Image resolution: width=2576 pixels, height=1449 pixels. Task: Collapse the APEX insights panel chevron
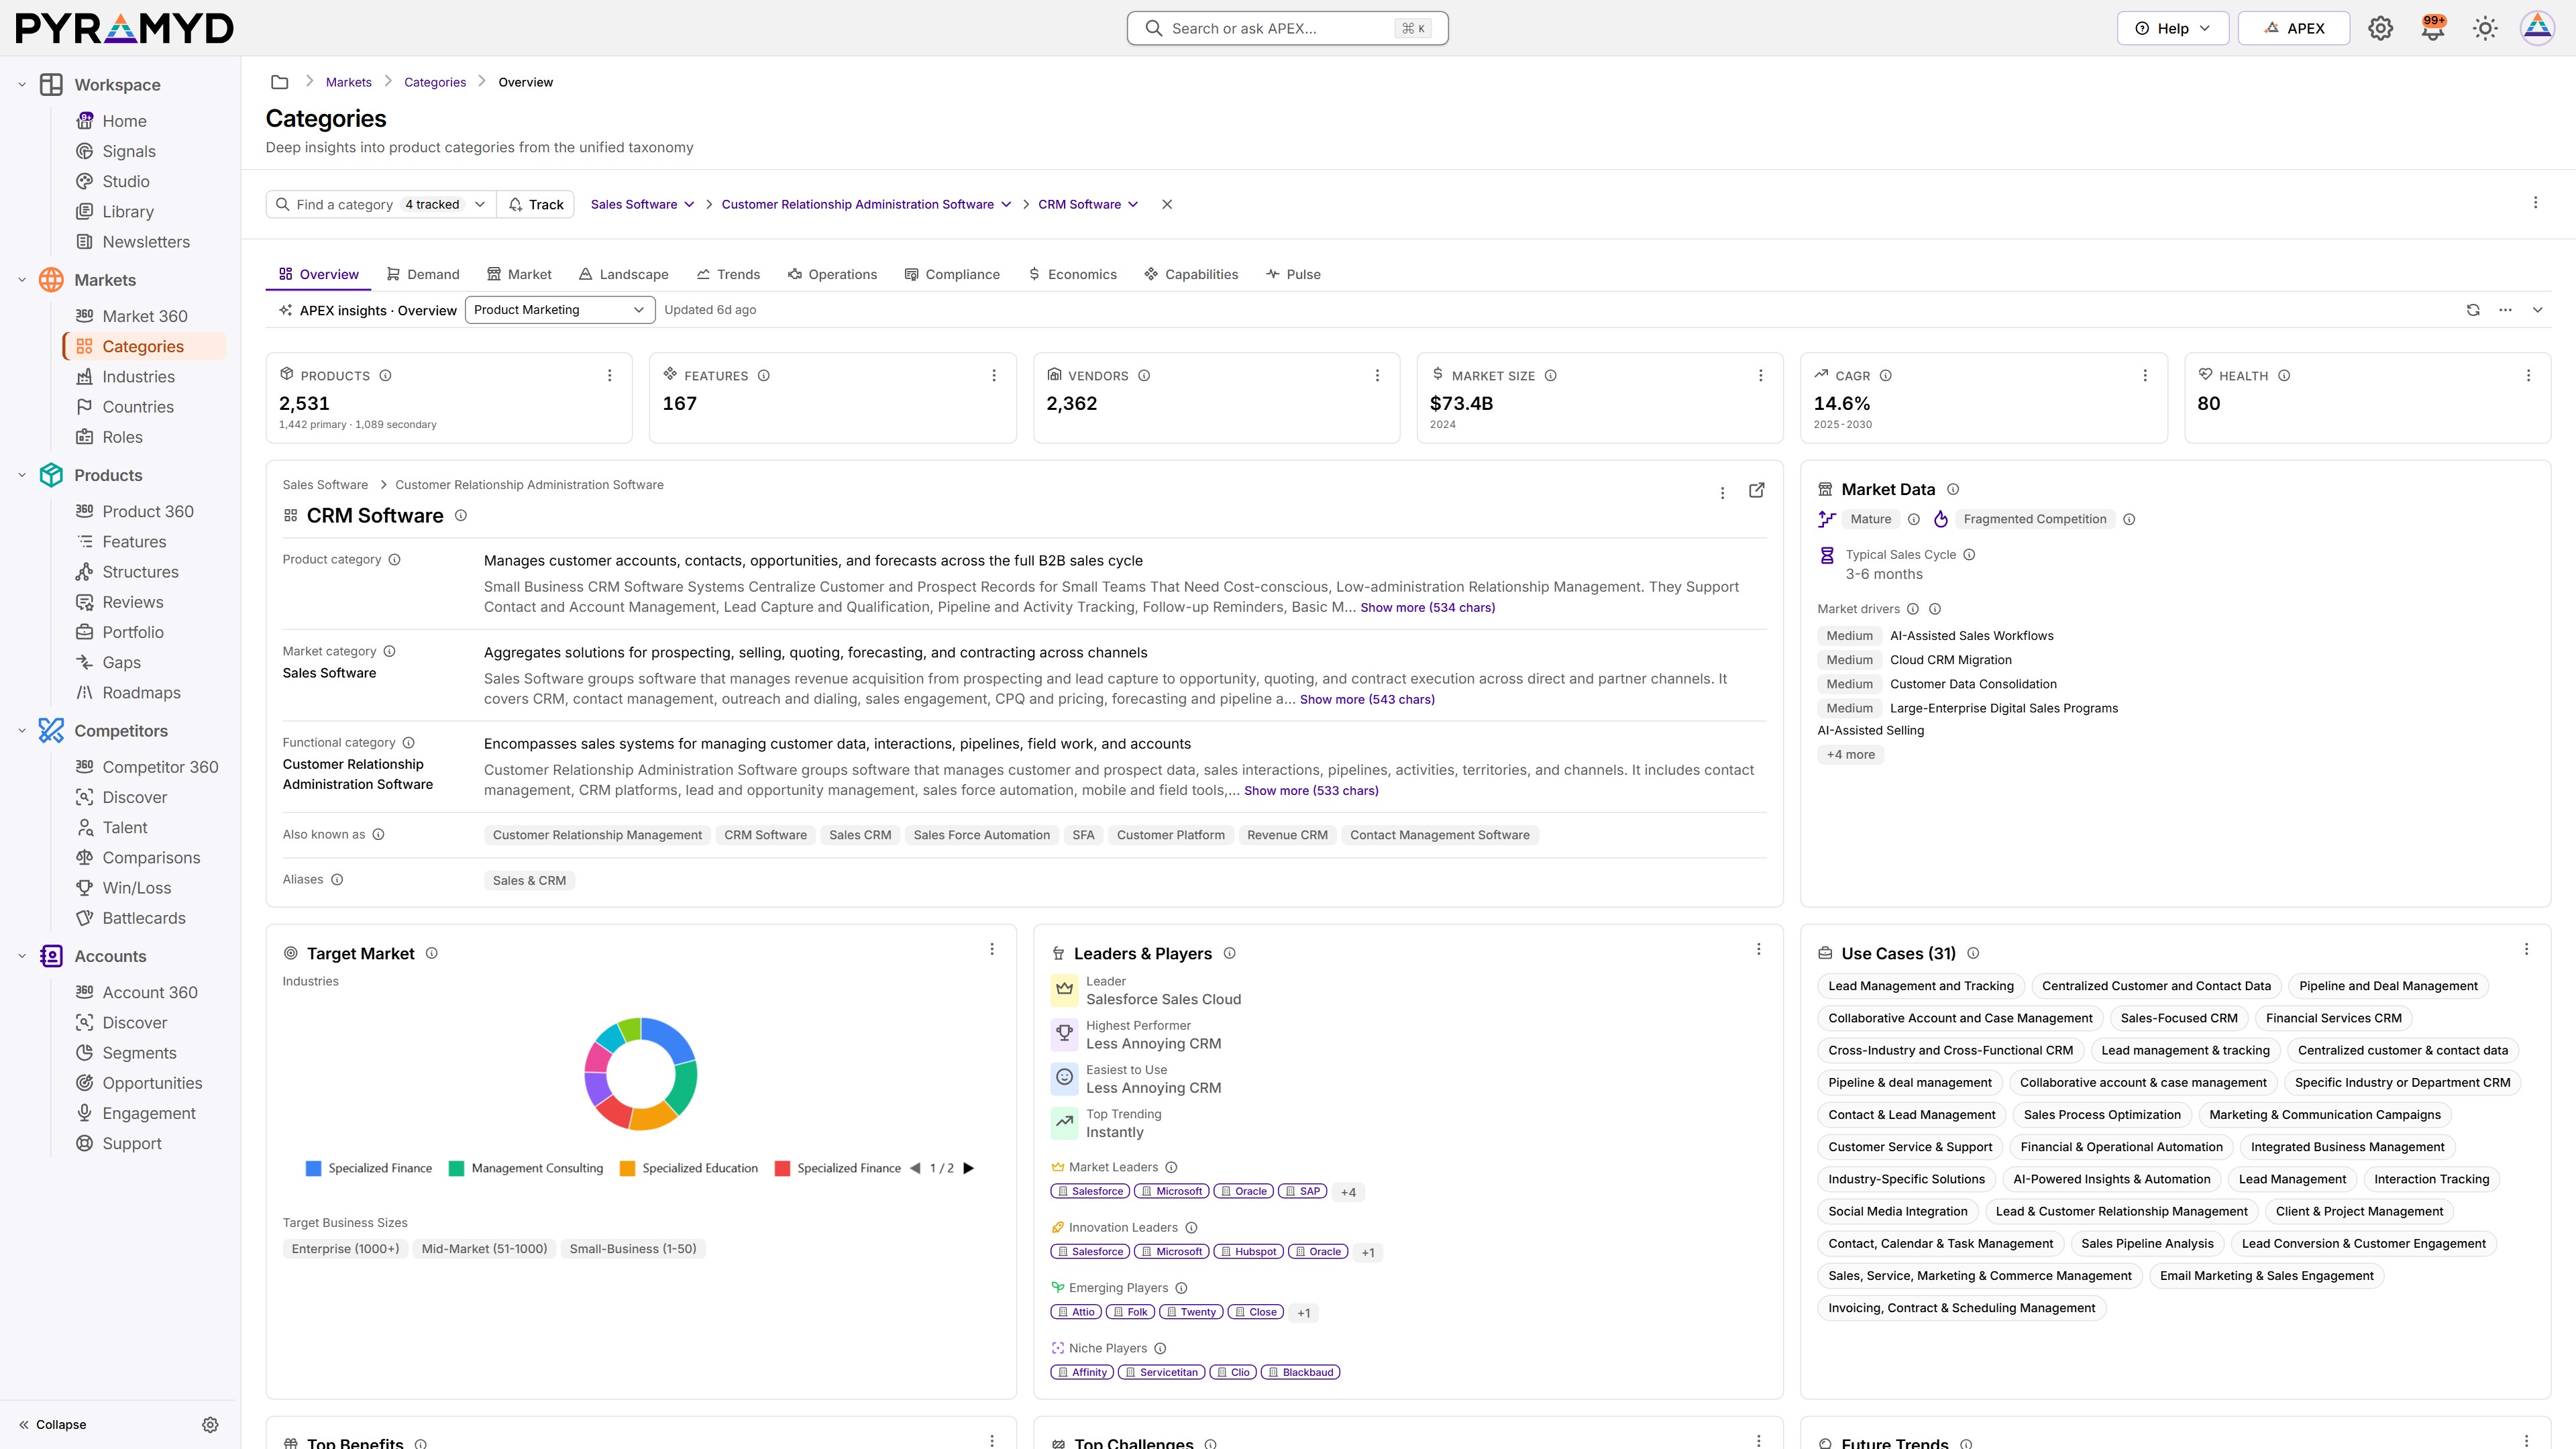pyautogui.click(x=2537, y=310)
